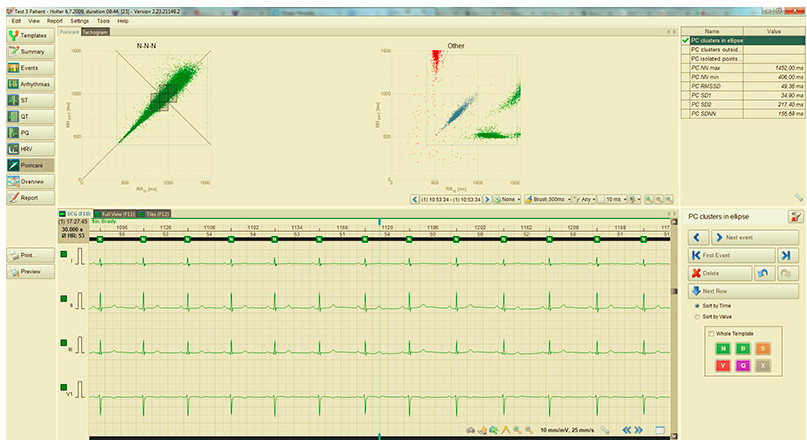Enable the Whole Template checkbox

710,333
